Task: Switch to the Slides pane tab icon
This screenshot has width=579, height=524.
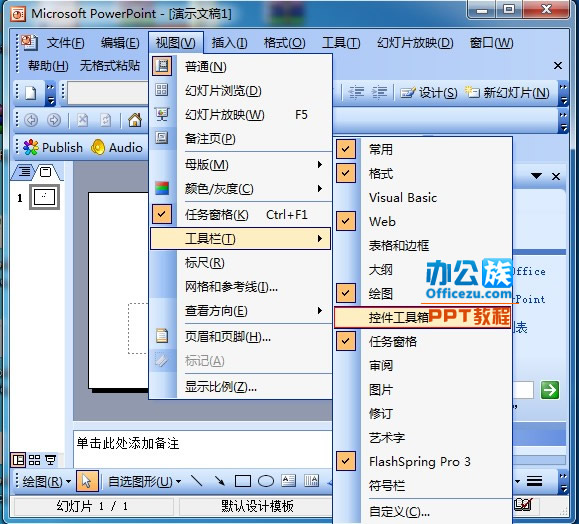Action: click(x=45, y=171)
